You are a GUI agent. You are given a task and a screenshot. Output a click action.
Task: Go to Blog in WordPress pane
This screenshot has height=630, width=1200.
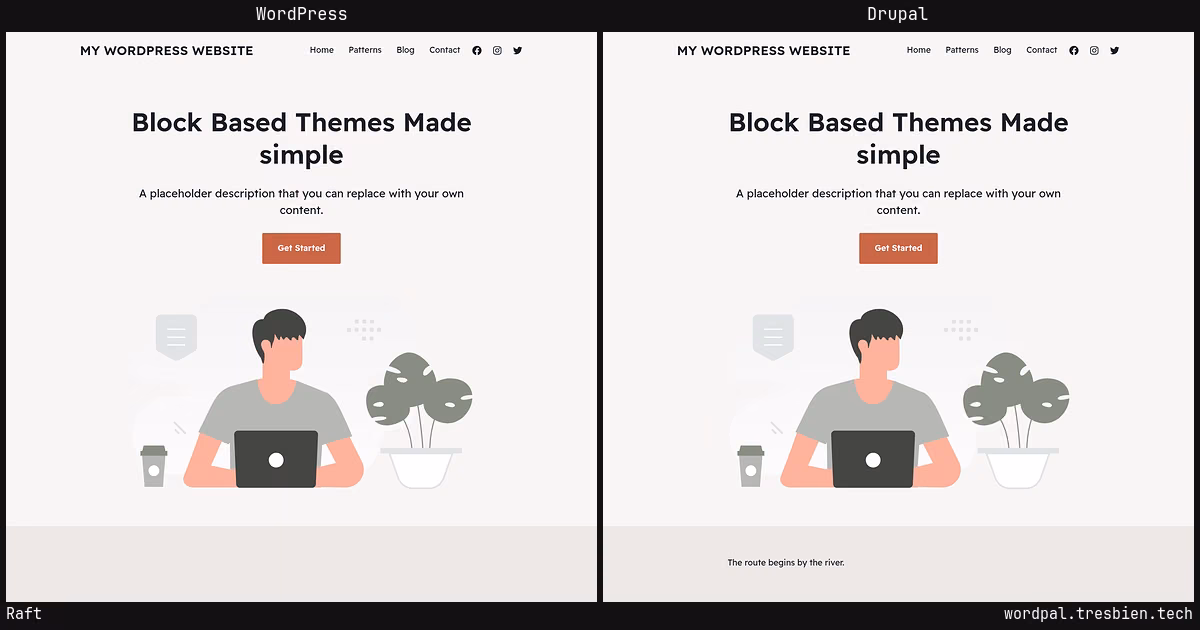point(405,50)
